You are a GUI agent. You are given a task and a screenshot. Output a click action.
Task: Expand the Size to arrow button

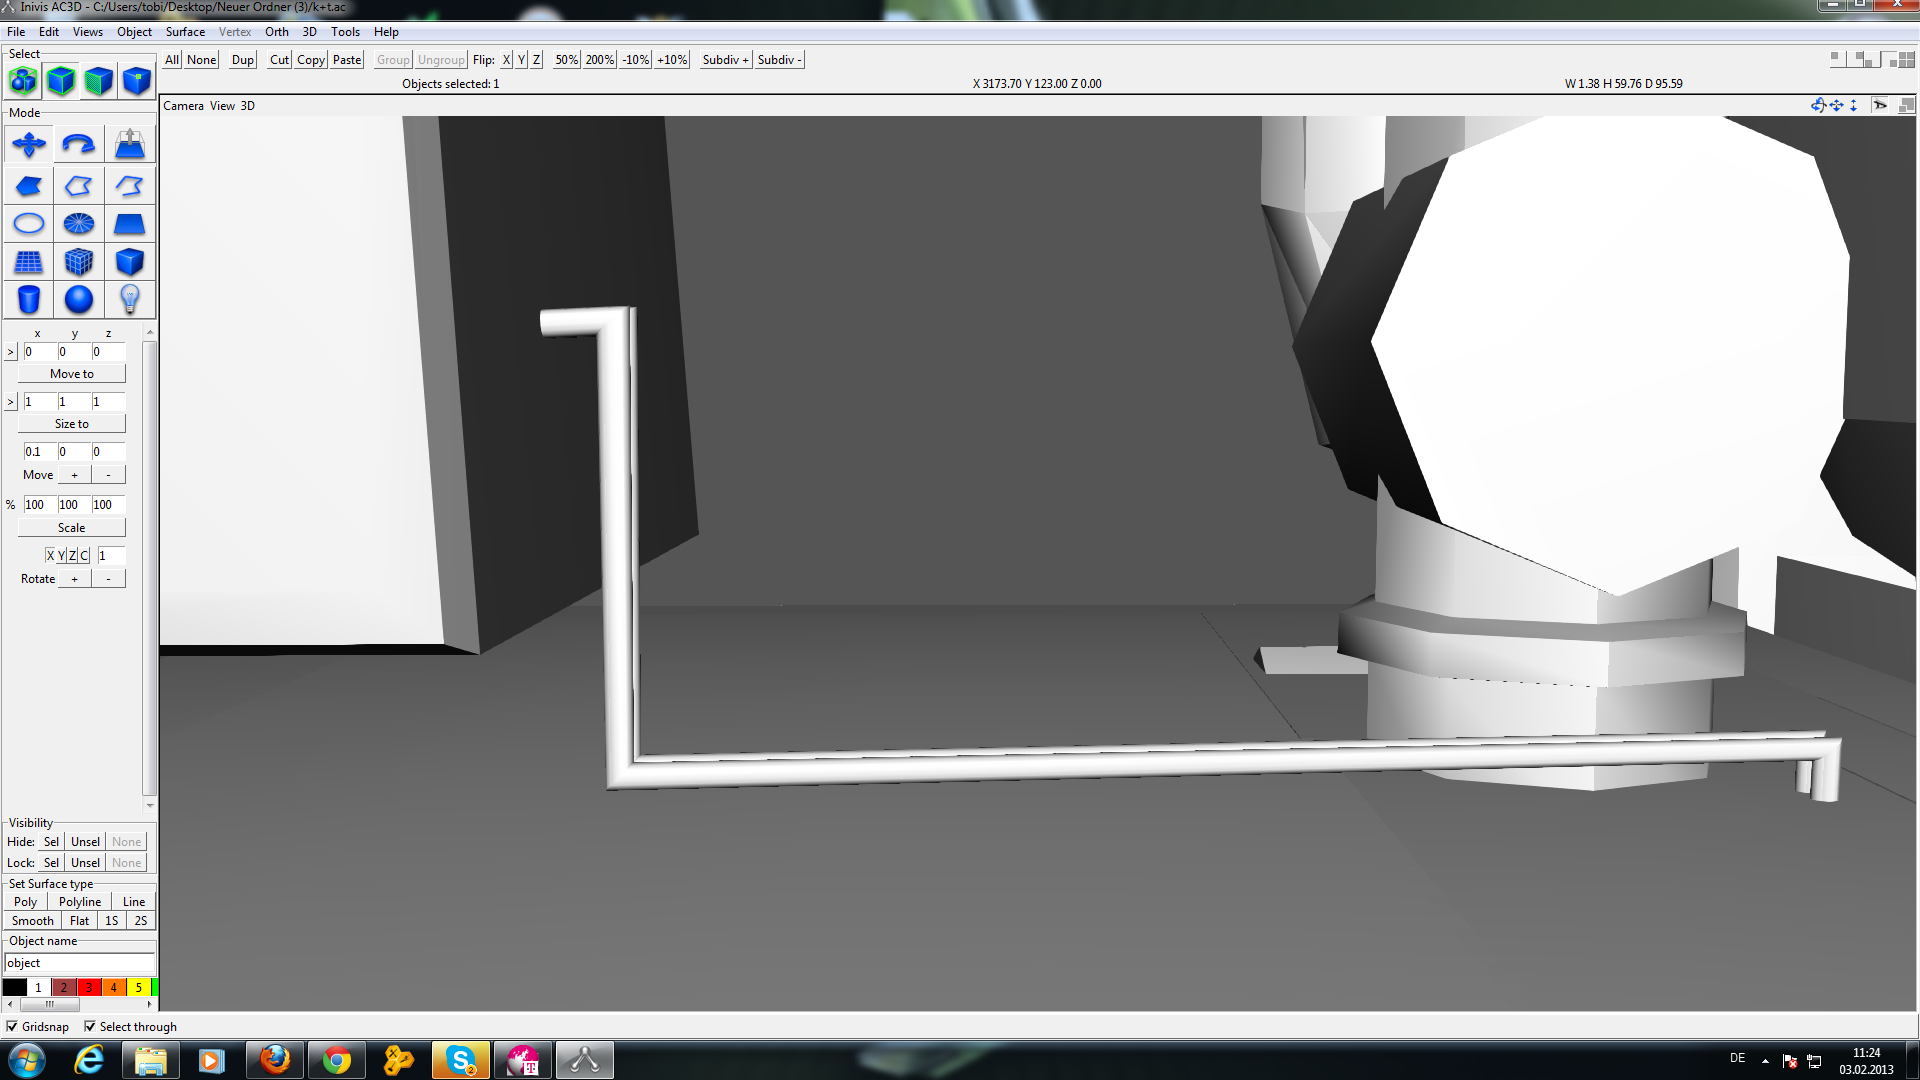pos(11,402)
